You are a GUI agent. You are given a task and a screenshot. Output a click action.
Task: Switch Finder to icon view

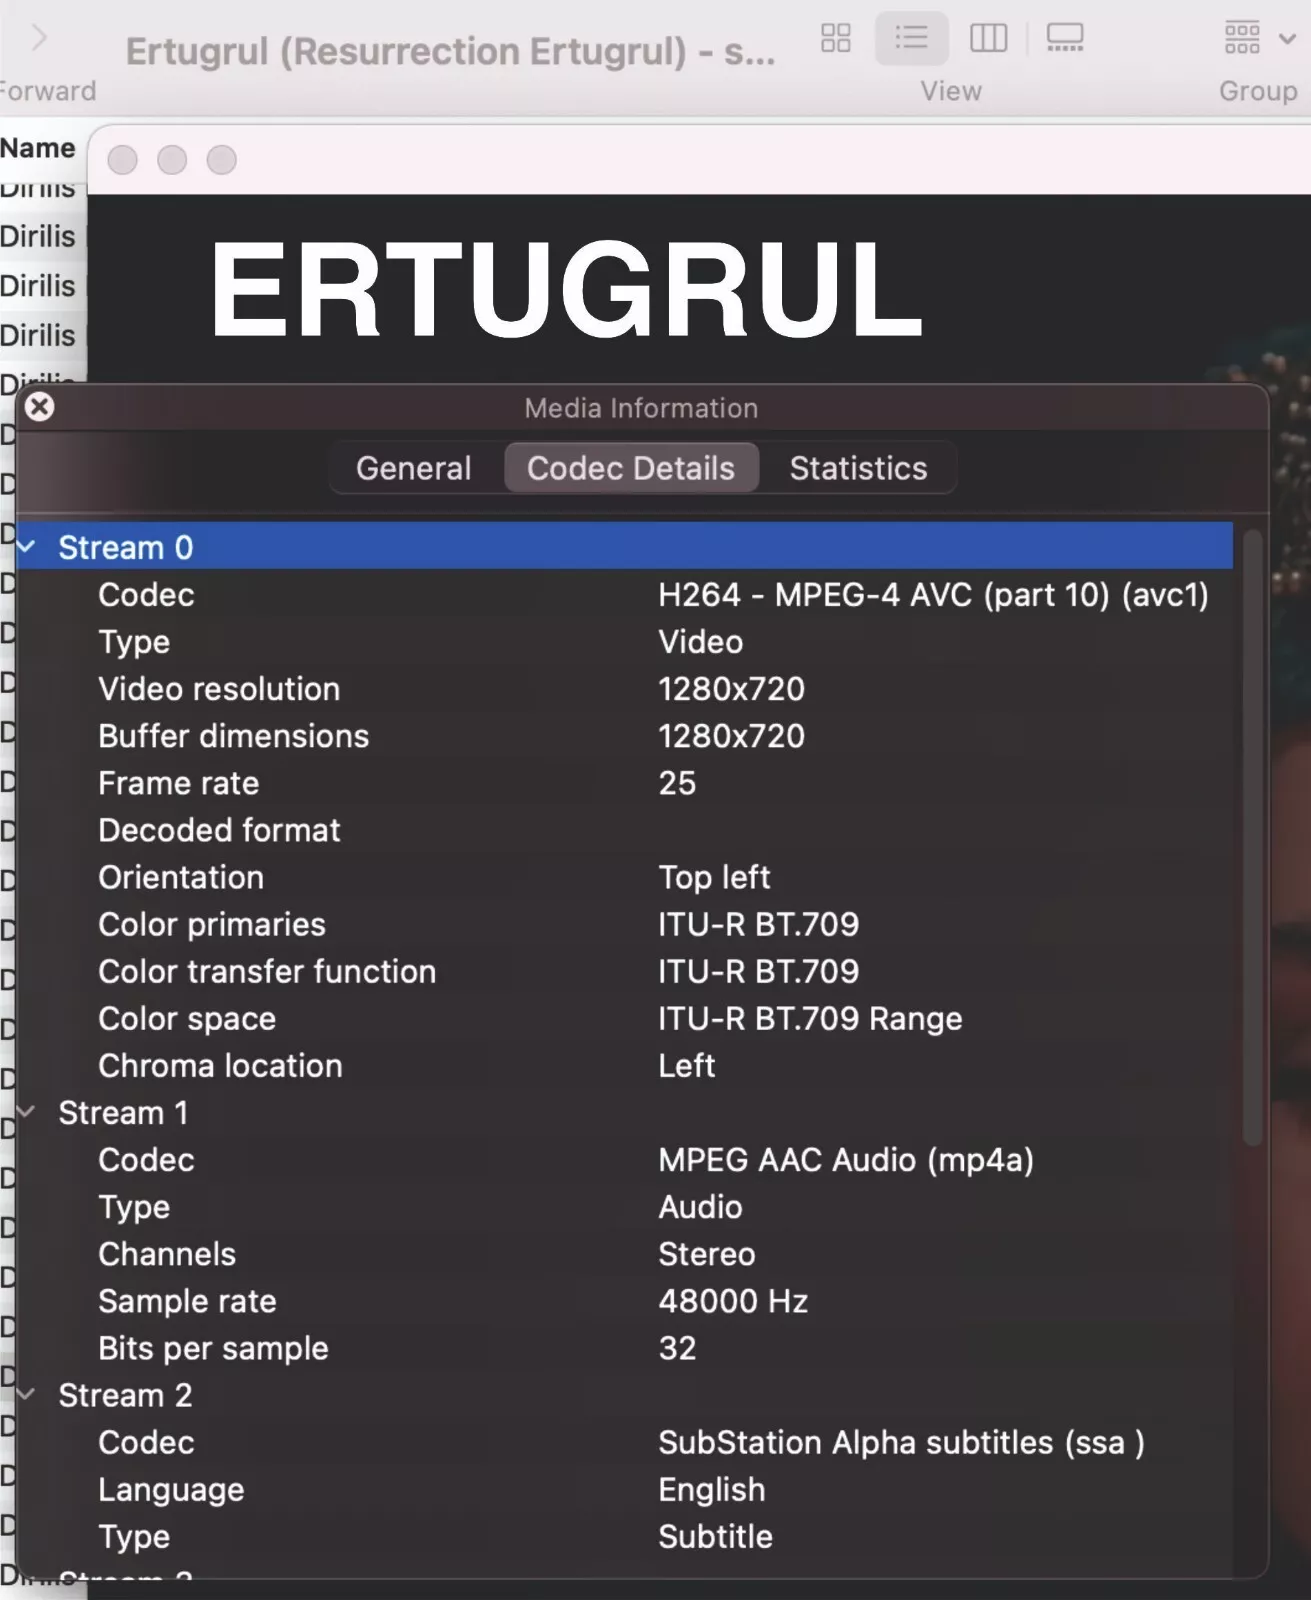click(x=835, y=38)
